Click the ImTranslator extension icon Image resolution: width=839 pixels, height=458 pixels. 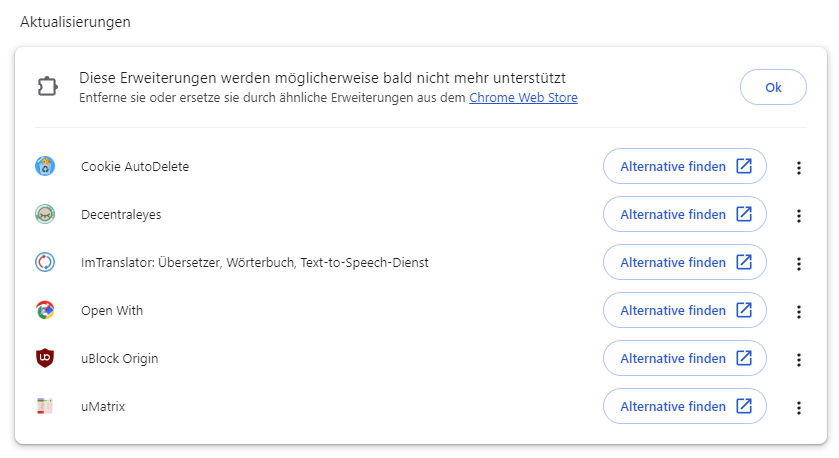tap(45, 262)
